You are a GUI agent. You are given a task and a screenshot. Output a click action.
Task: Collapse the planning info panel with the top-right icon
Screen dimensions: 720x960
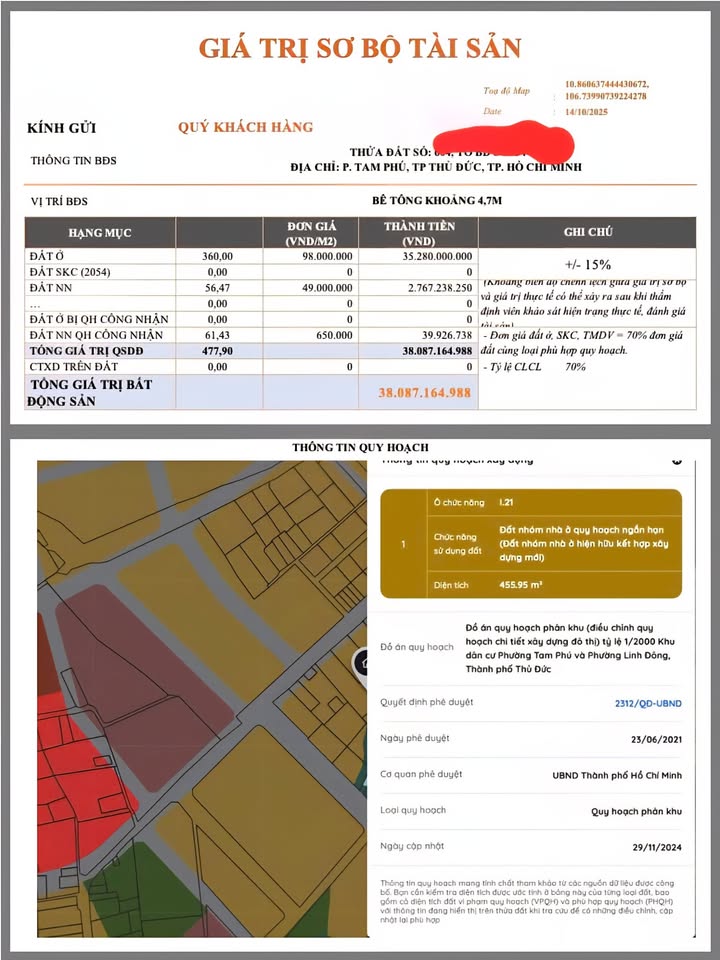click(x=676, y=461)
